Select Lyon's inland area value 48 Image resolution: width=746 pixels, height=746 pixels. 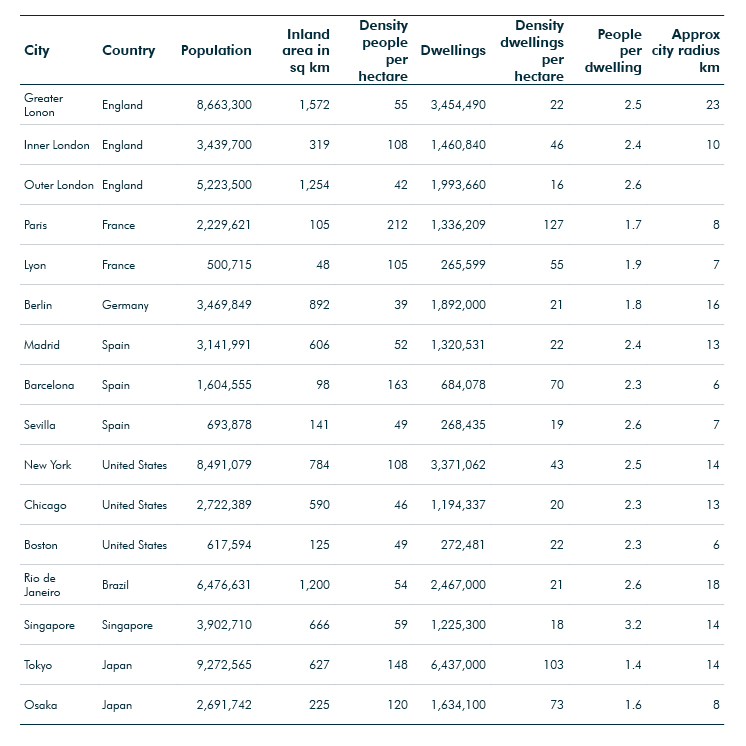coord(323,265)
